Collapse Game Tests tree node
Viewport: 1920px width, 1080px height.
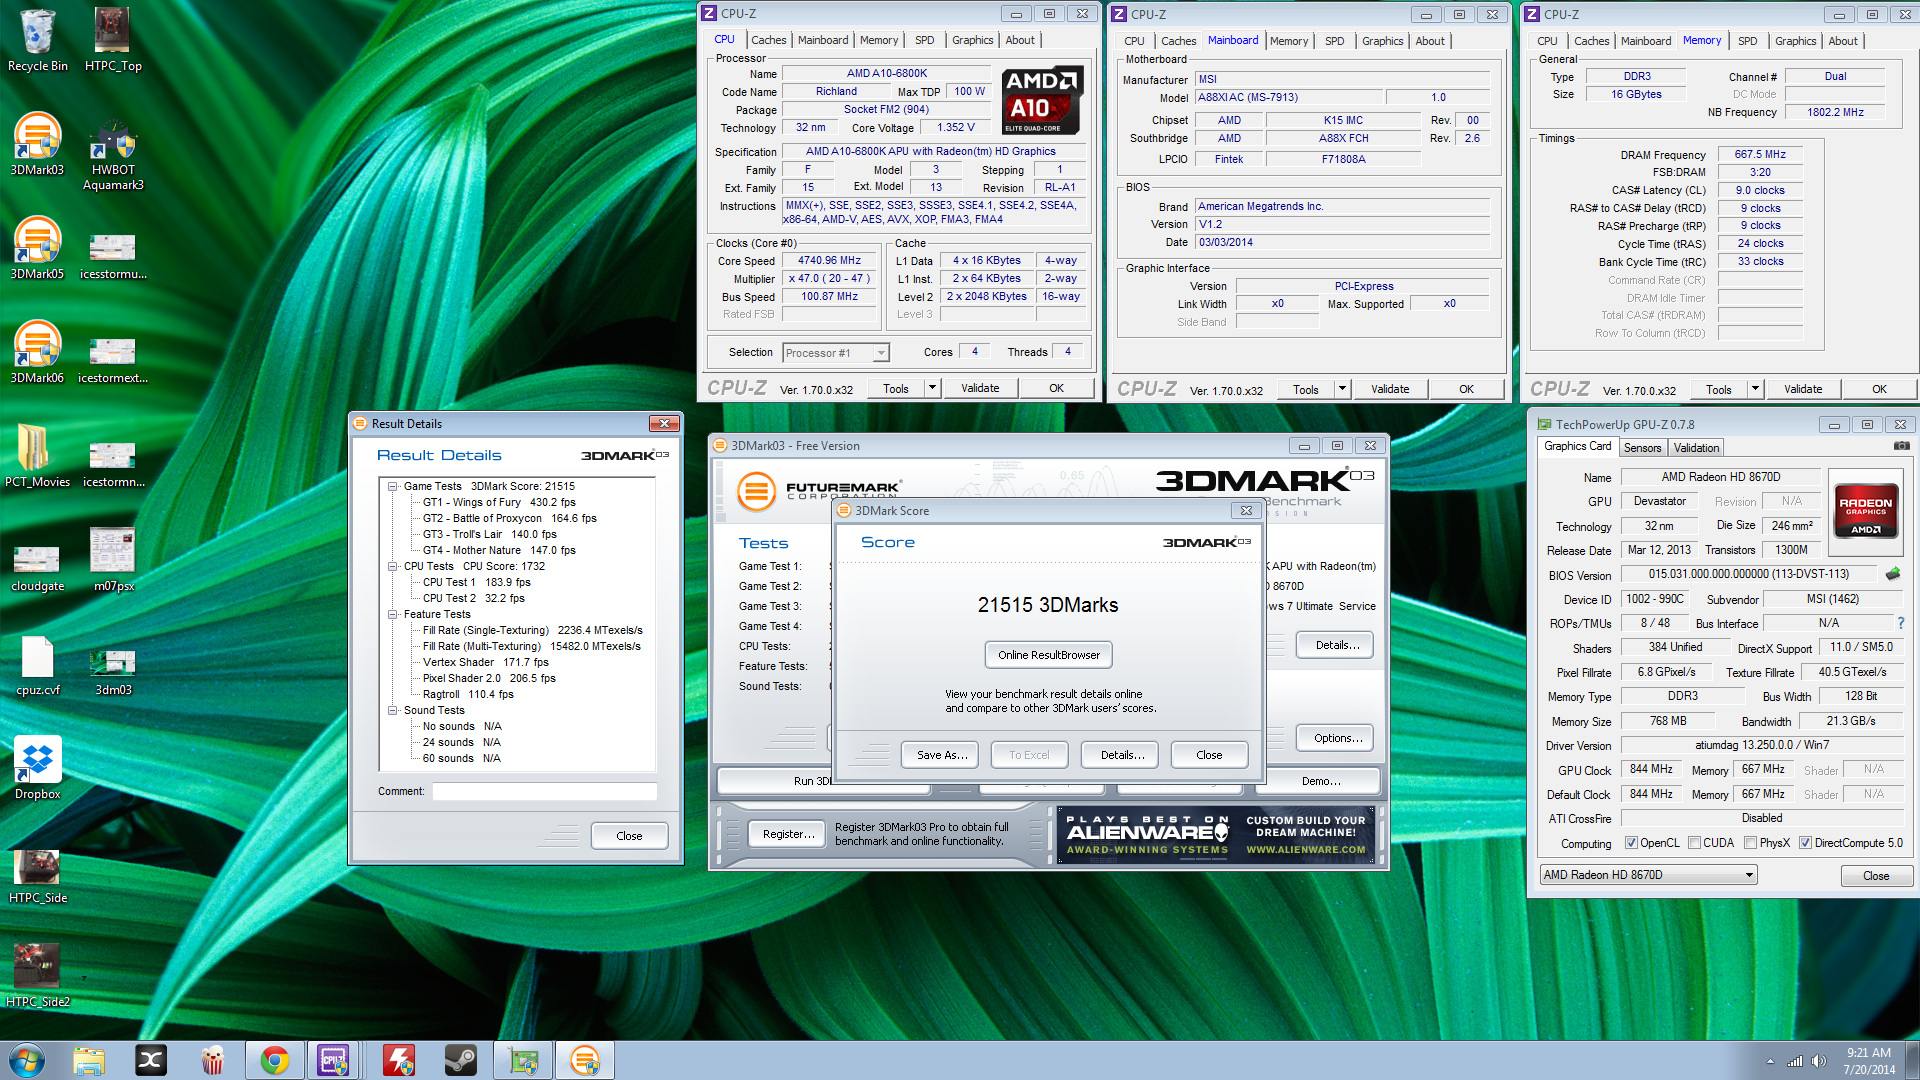393,486
